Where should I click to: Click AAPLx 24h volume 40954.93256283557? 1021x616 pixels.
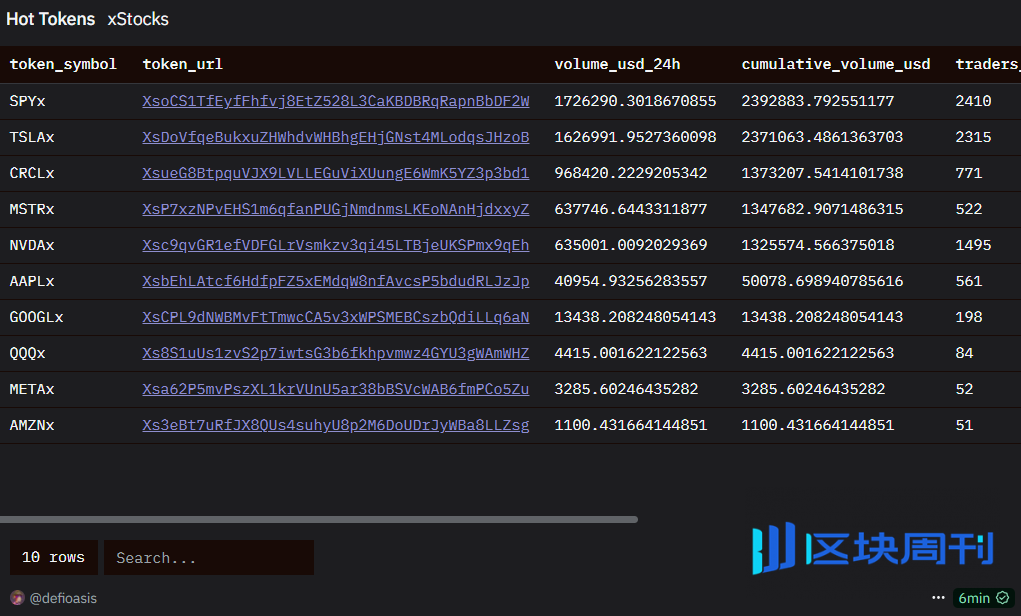coord(630,281)
